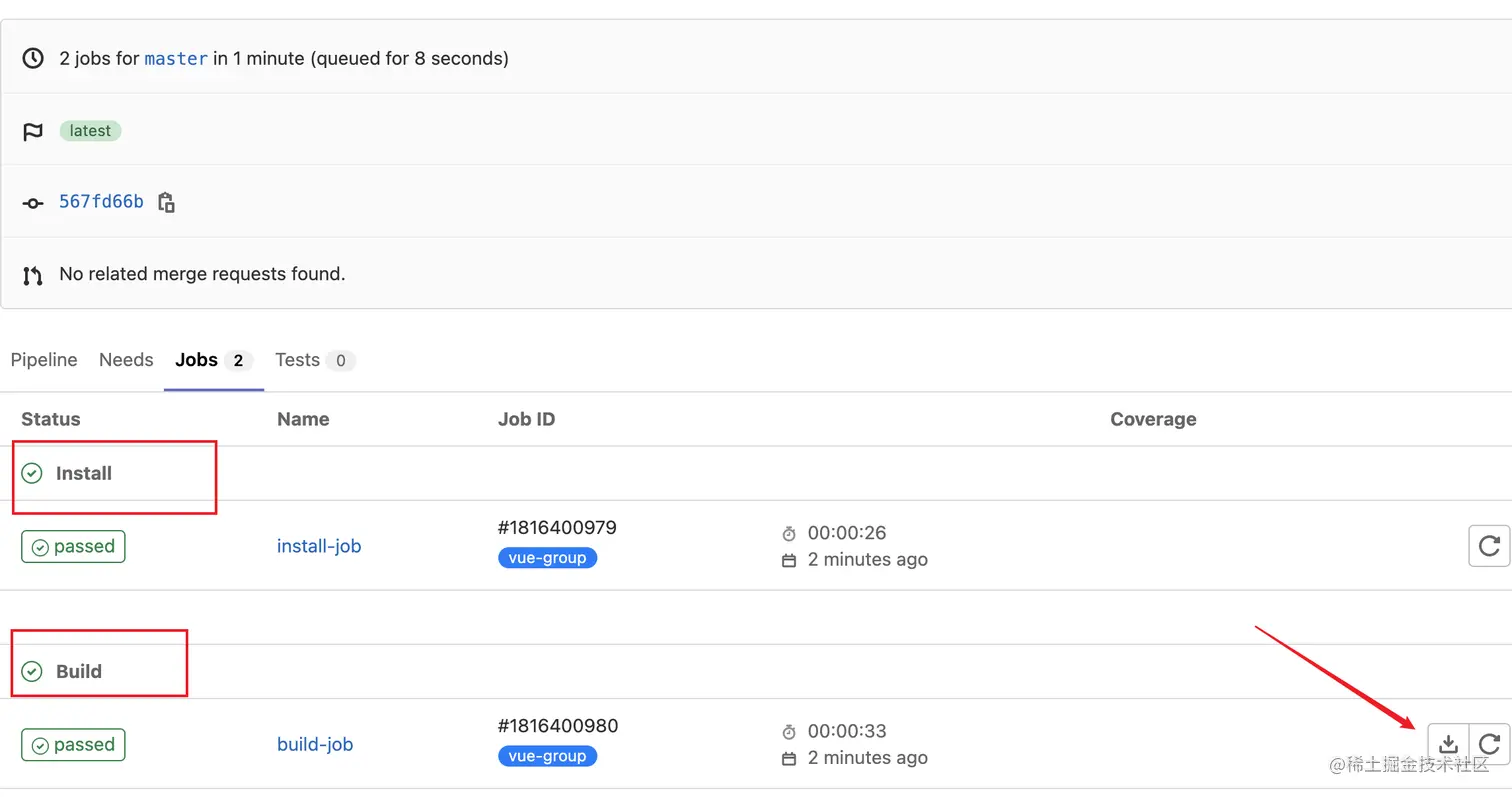Click the clock icon beside the jobs summary

33,59
